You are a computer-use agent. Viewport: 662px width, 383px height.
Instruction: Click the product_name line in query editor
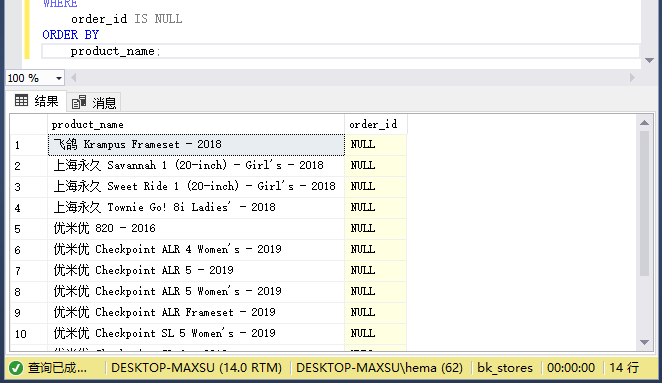click(340, 52)
